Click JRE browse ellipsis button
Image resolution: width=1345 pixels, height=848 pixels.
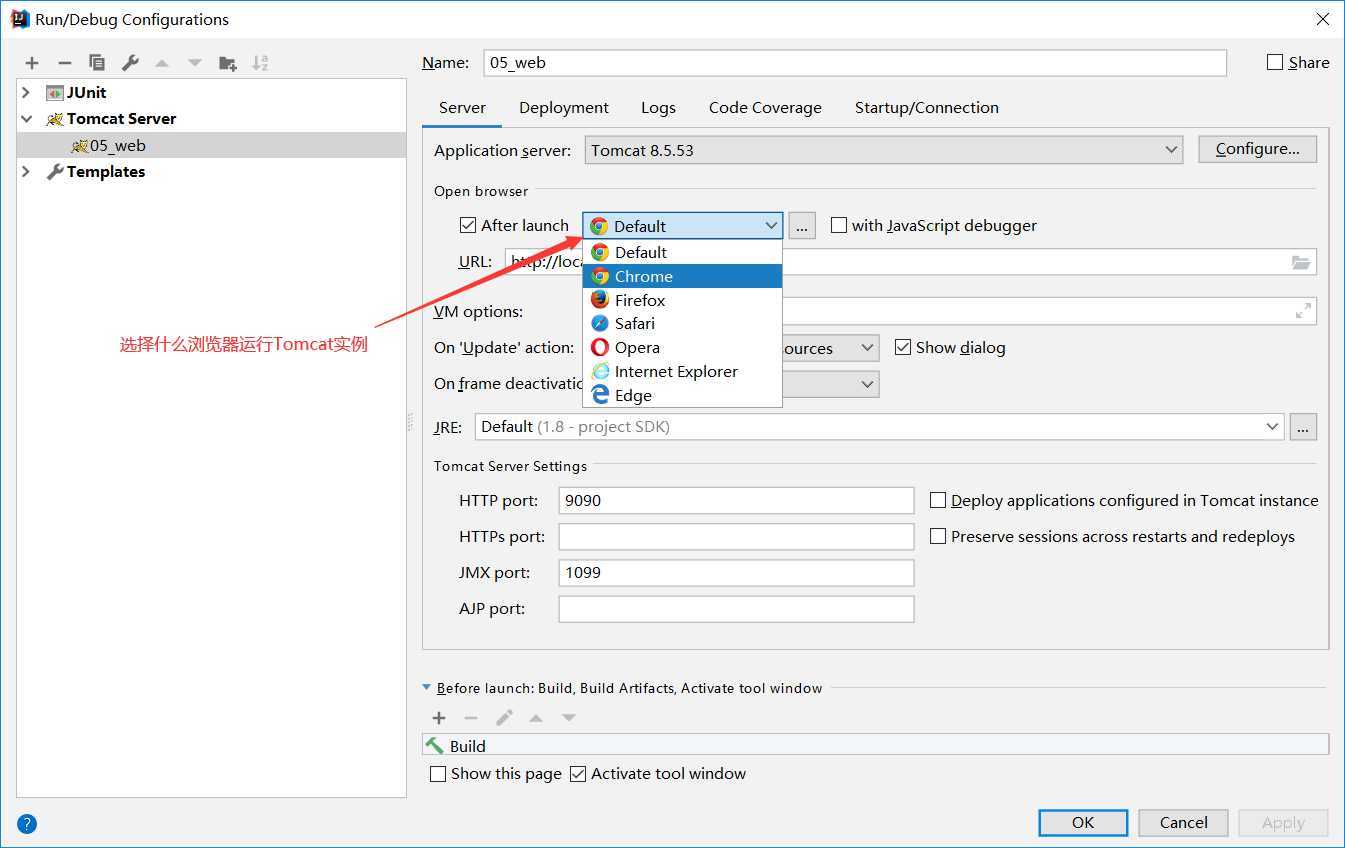(x=1303, y=427)
